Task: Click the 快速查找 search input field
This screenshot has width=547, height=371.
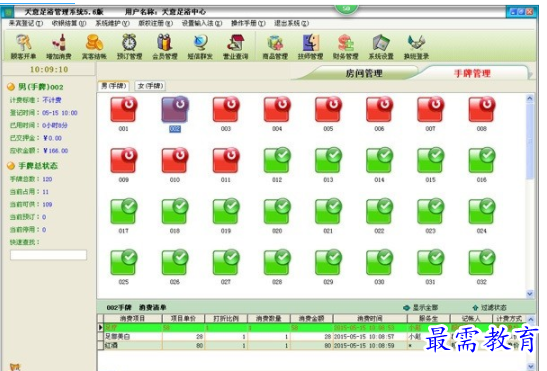Action: (x=48, y=255)
